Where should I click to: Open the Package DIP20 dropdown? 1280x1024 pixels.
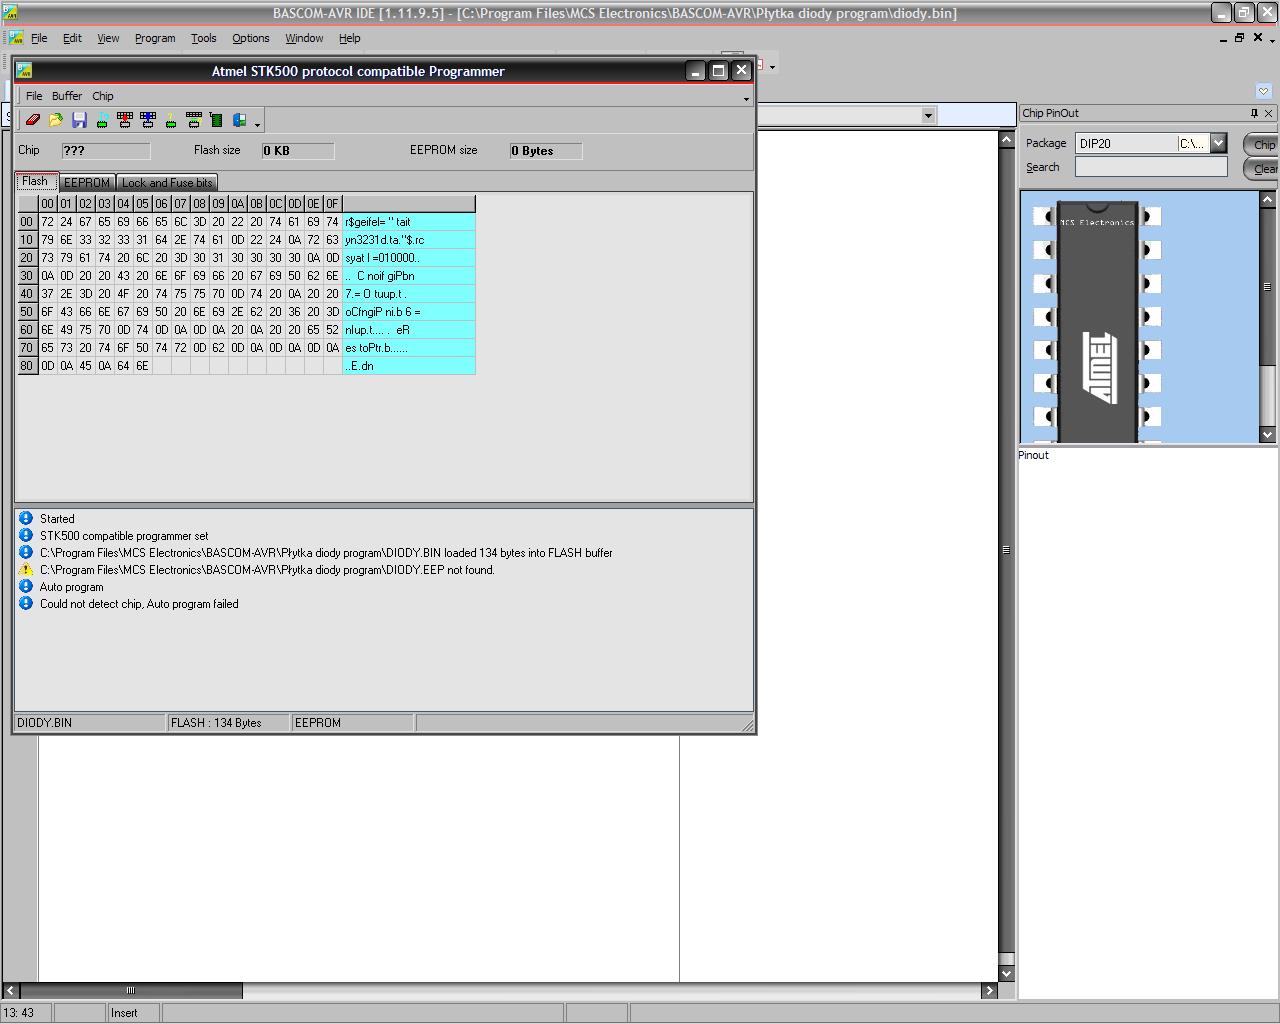[1218, 143]
